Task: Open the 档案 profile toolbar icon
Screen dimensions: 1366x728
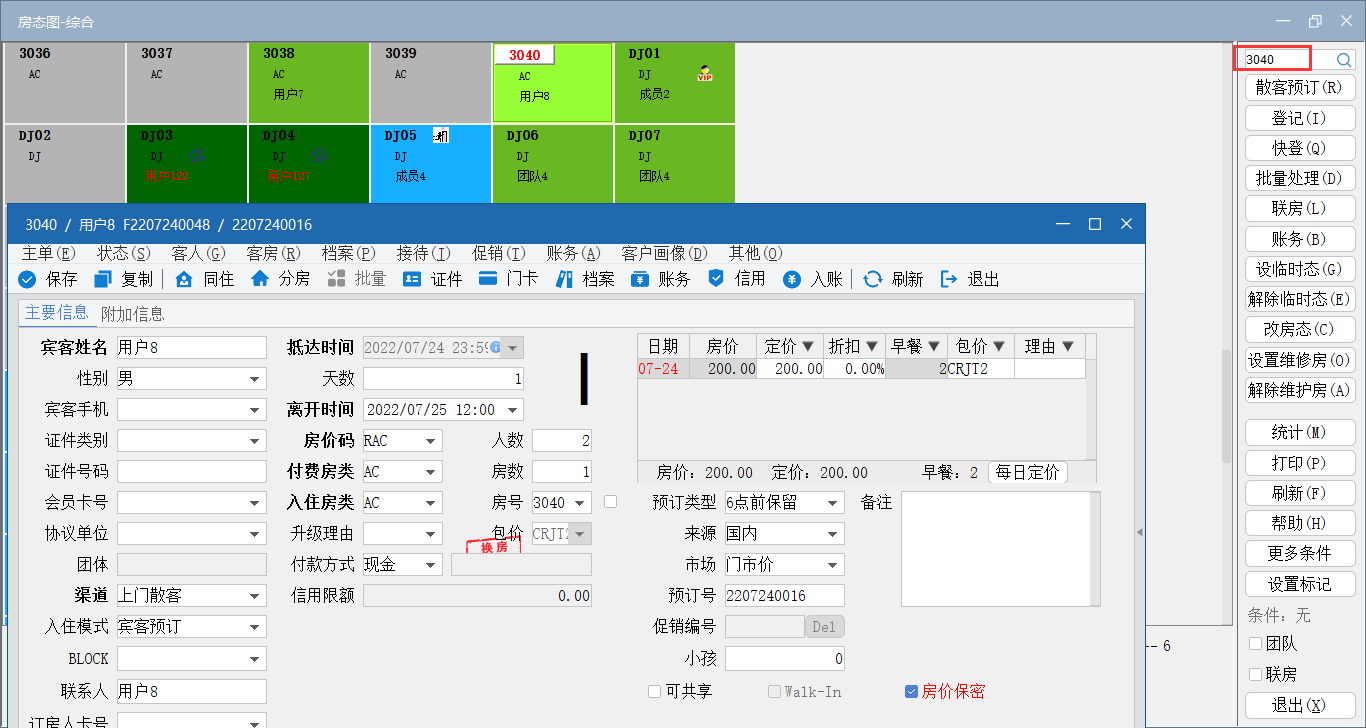Action: (564, 279)
